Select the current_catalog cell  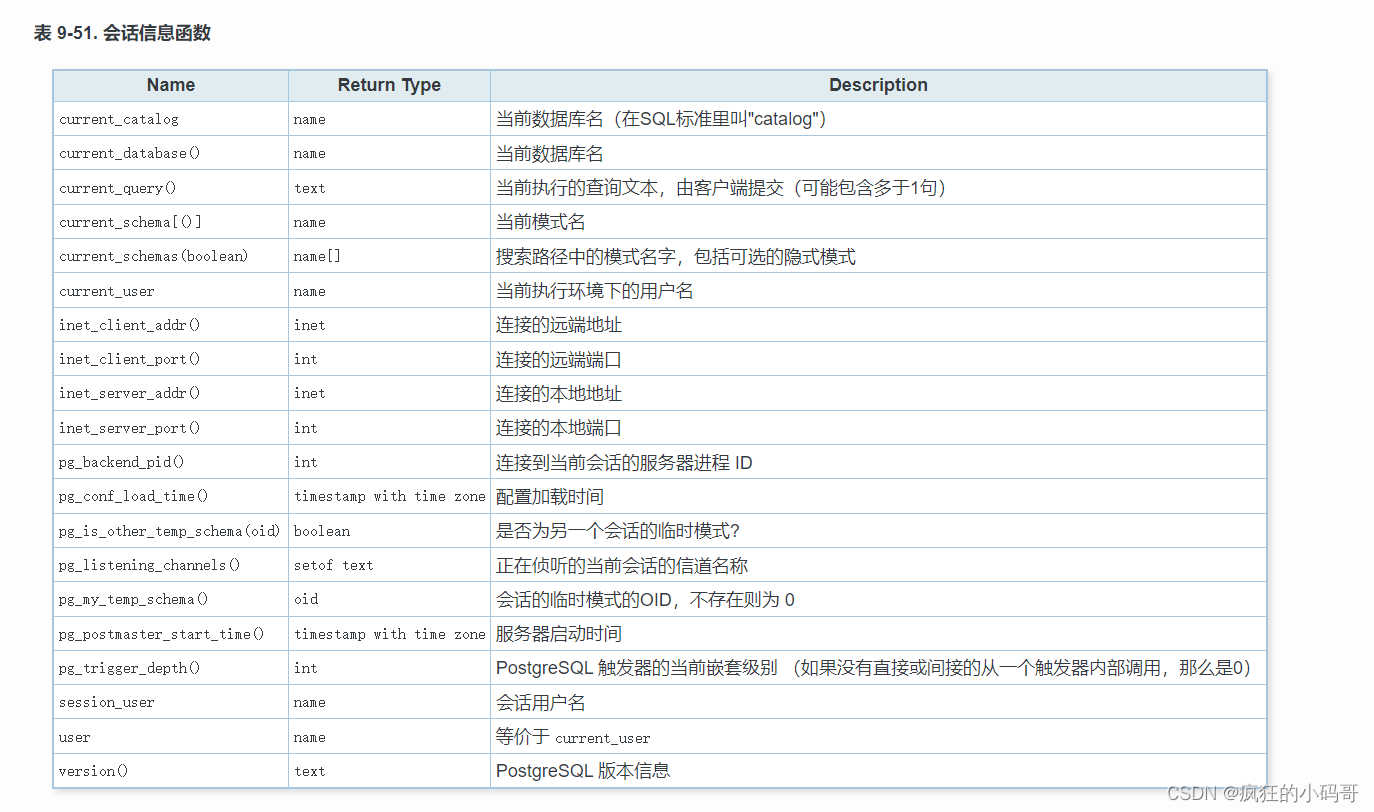point(171,119)
